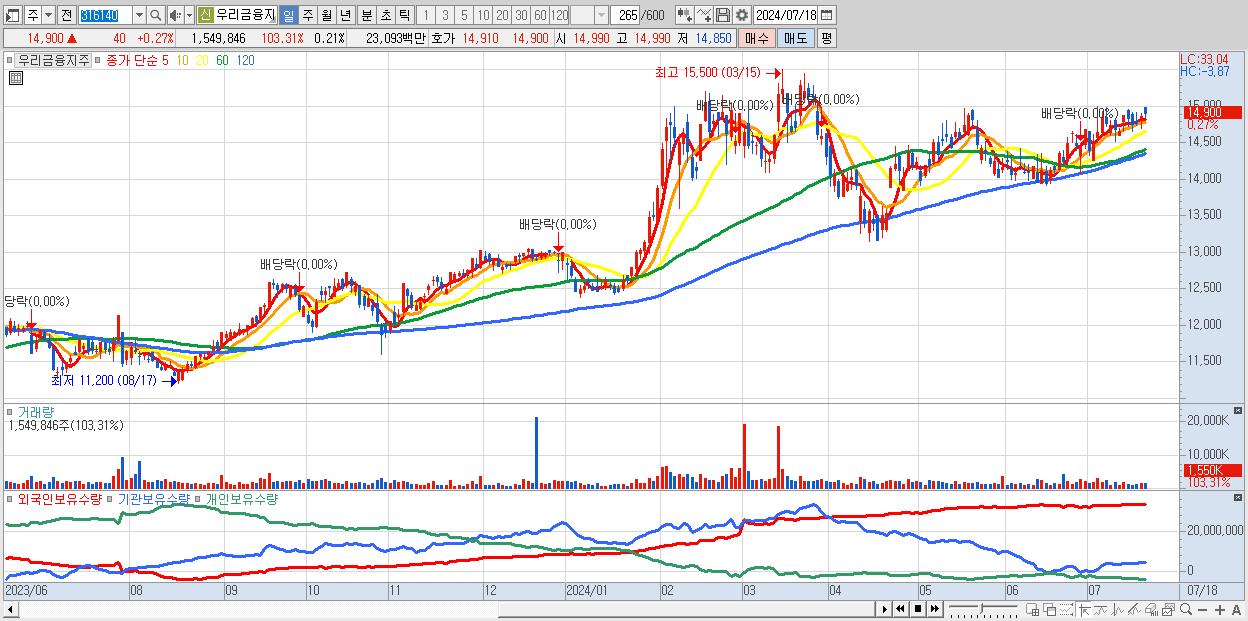Toggle checkbox beside 외국인보유수량 legend

[10, 498]
